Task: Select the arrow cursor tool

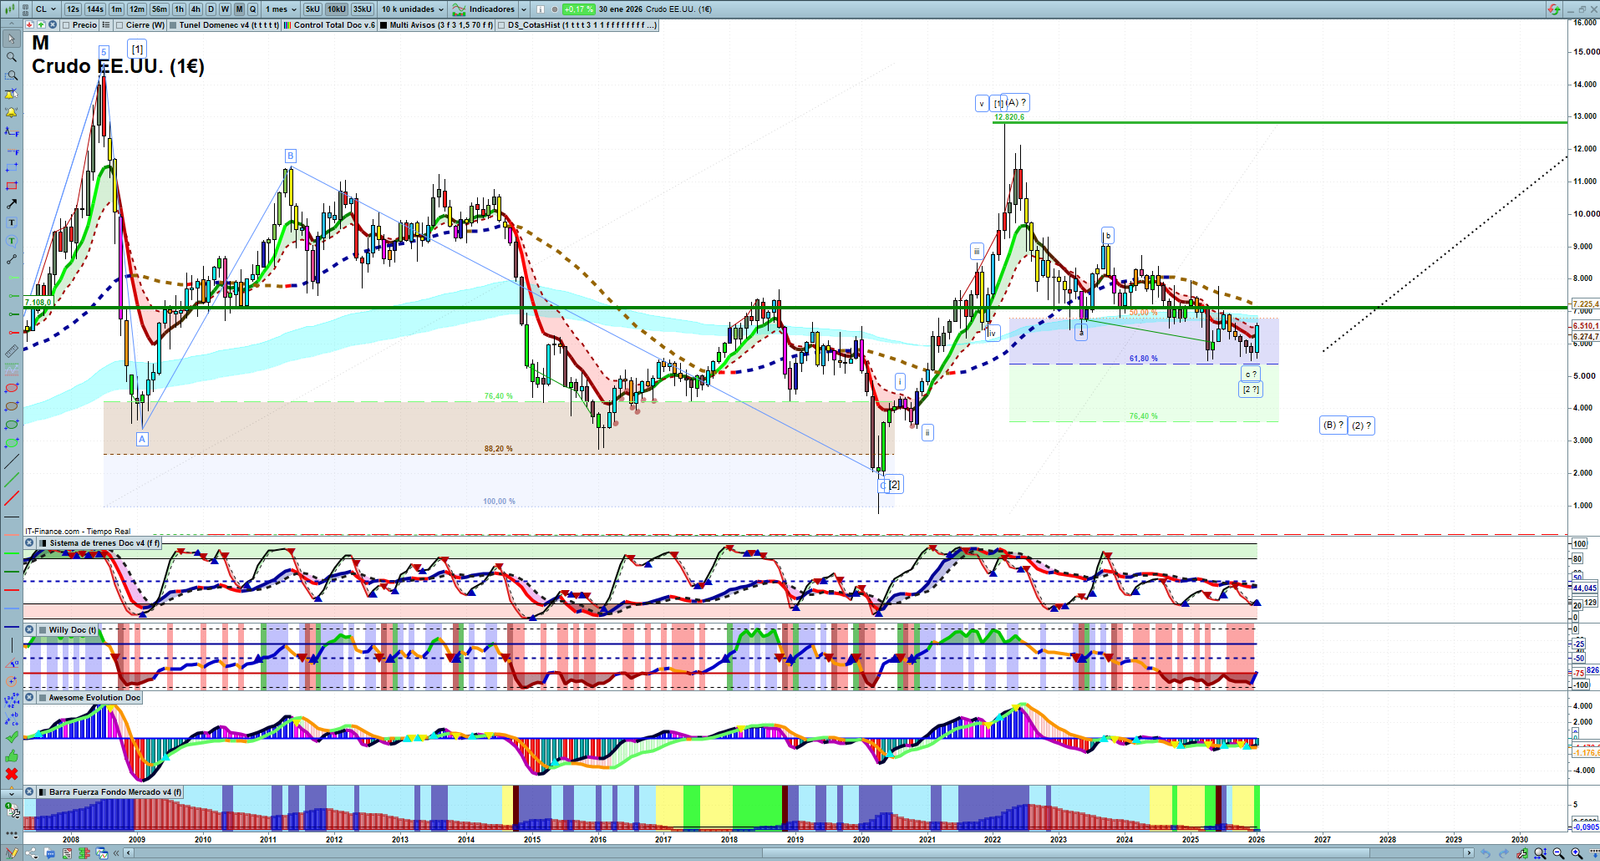Action: tap(11, 40)
